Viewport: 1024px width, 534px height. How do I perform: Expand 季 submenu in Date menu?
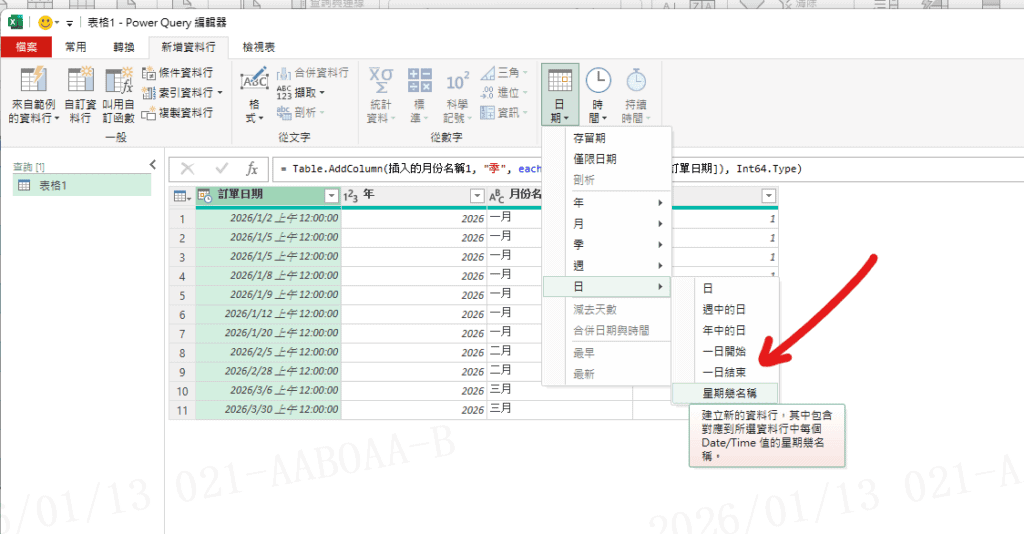(607, 244)
